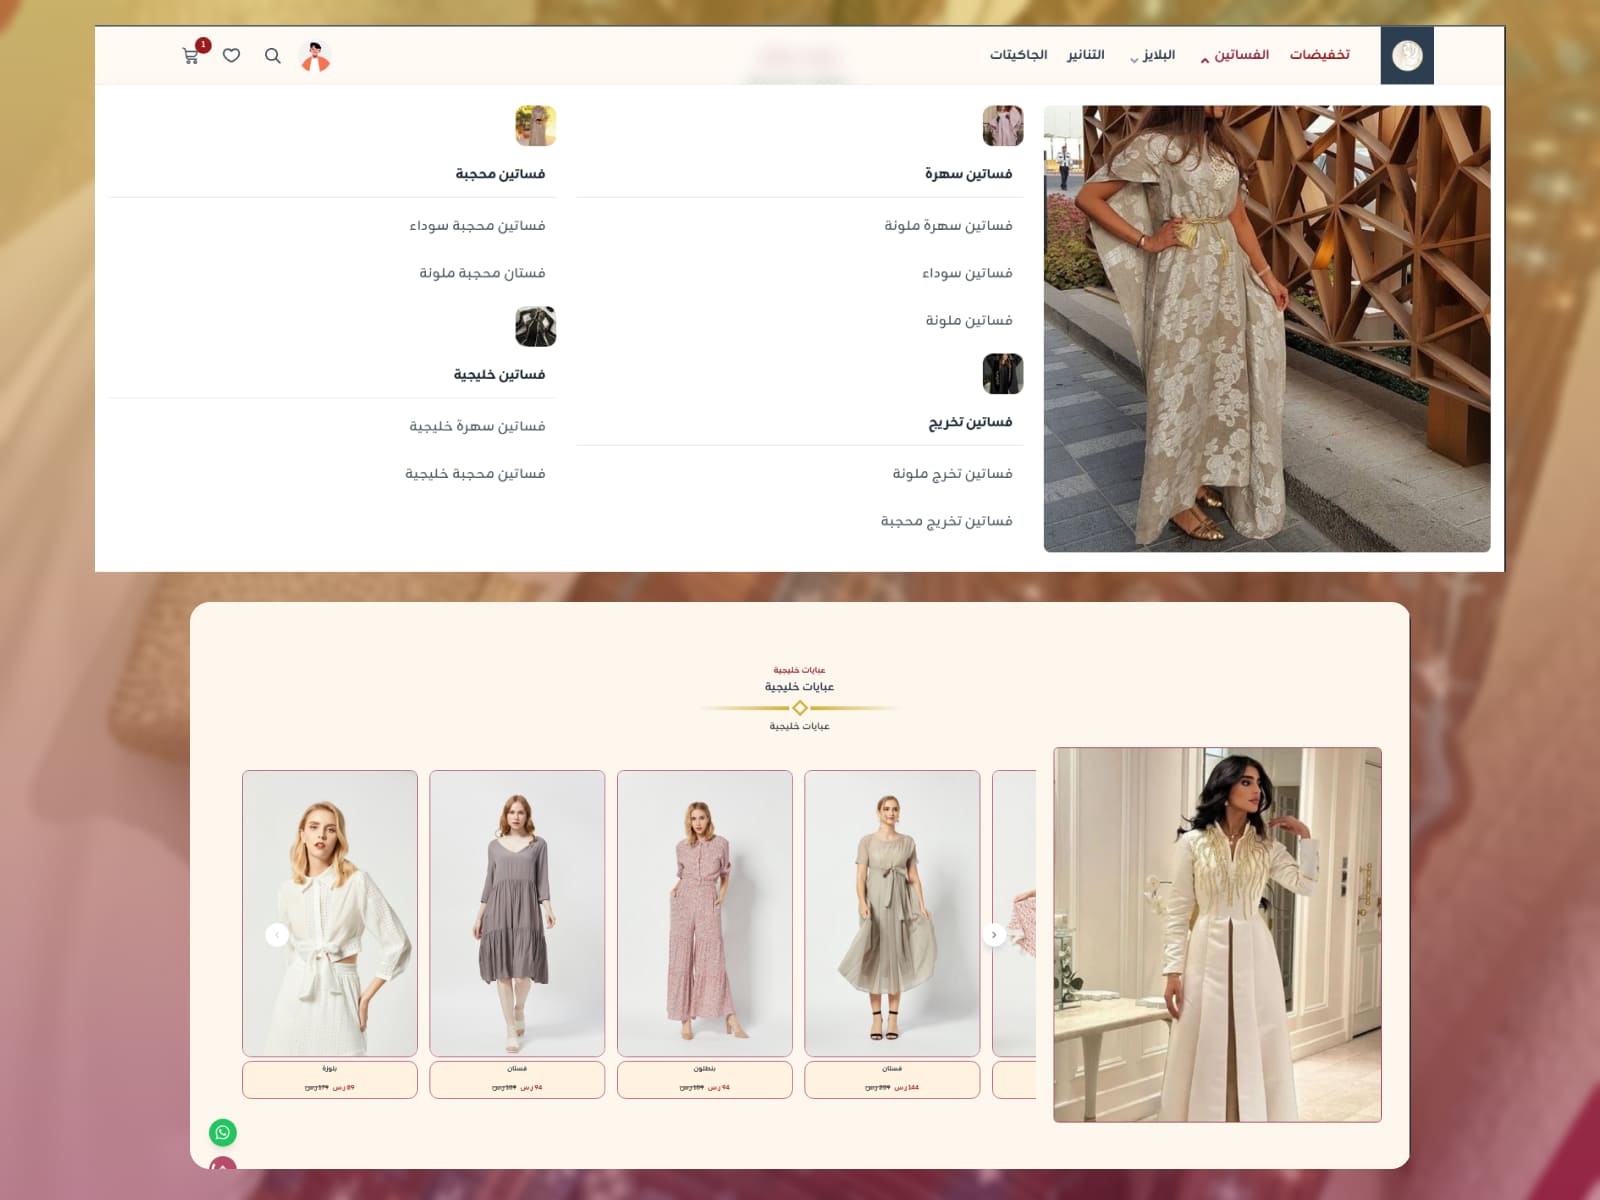Click the search magnifier icon
The width and height of the screenshot is (1600, 1200).
(x=272, y=56)
